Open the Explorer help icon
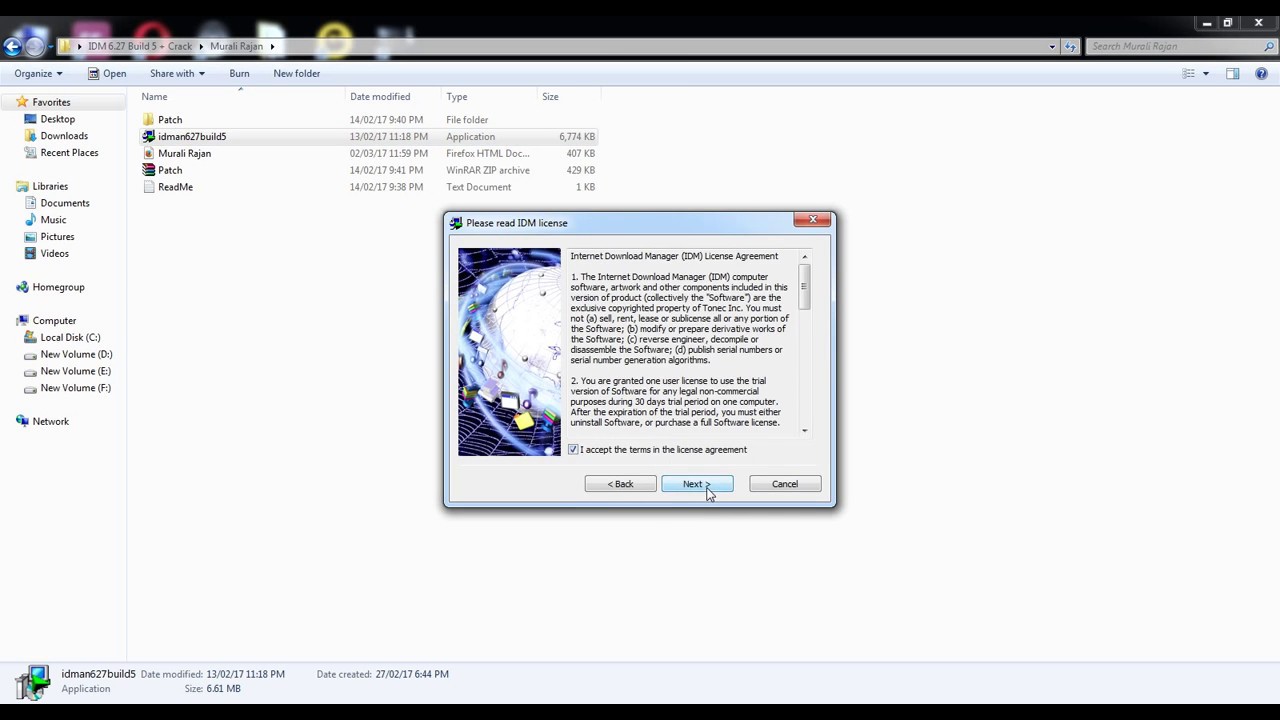The height and width of the screenshot is (720, 1280). (1262, 74)
